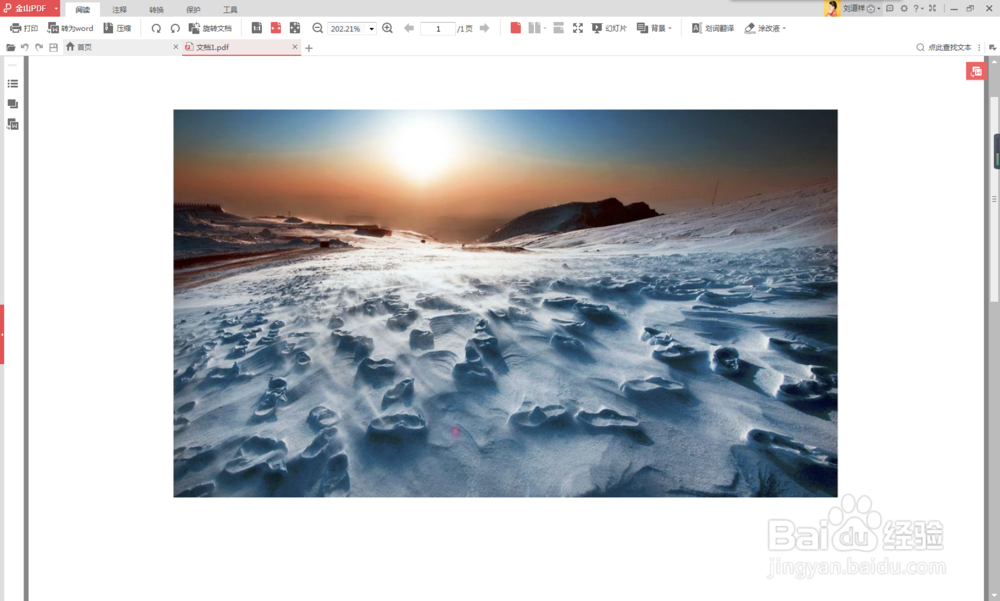This screenshot has width=1000, height=601.
Task: Click the page number input field
Action: tap(437, 28)
